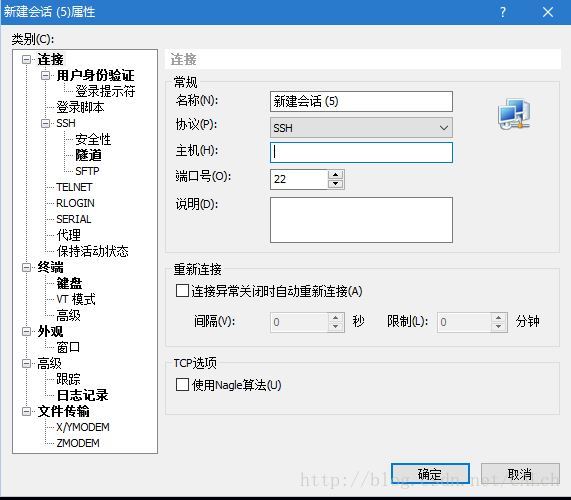Open the 窗口 window settings
571x500 pixels.
tap(68, 347)
